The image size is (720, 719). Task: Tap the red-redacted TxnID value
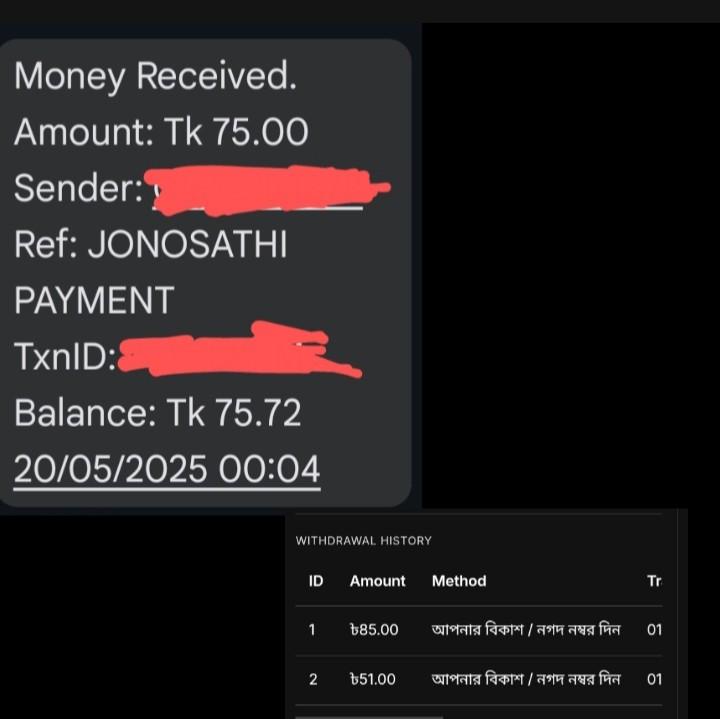coord(239,351)
